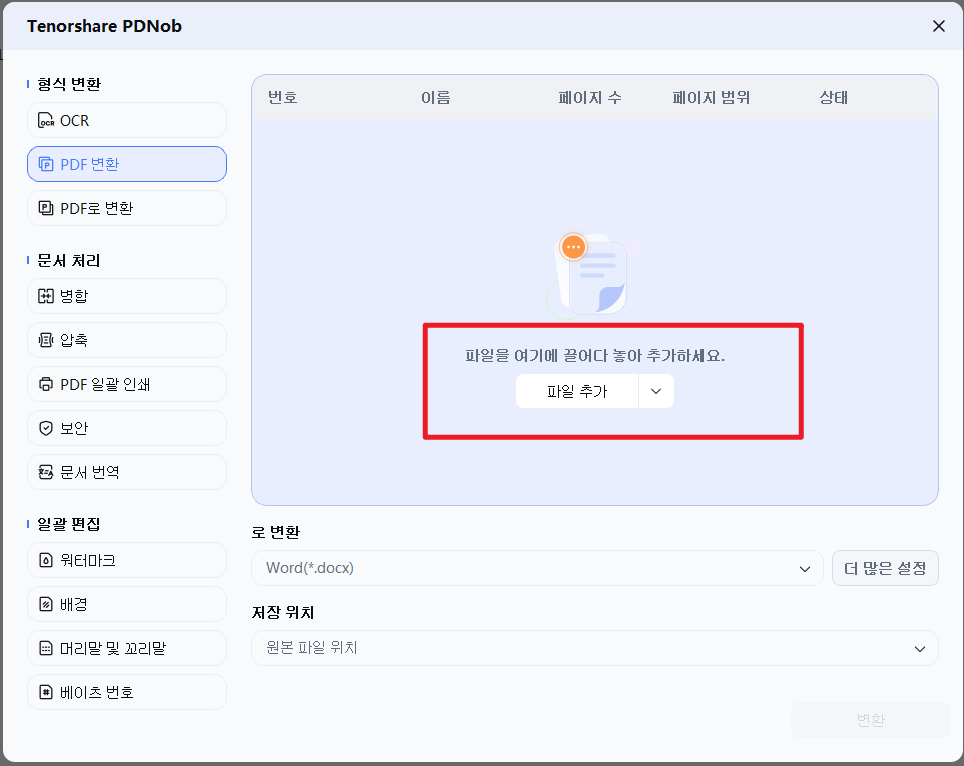Open the Word(*.docx) format dropdown
This screenshot has width=964, height=766.
tap(537, 568)
